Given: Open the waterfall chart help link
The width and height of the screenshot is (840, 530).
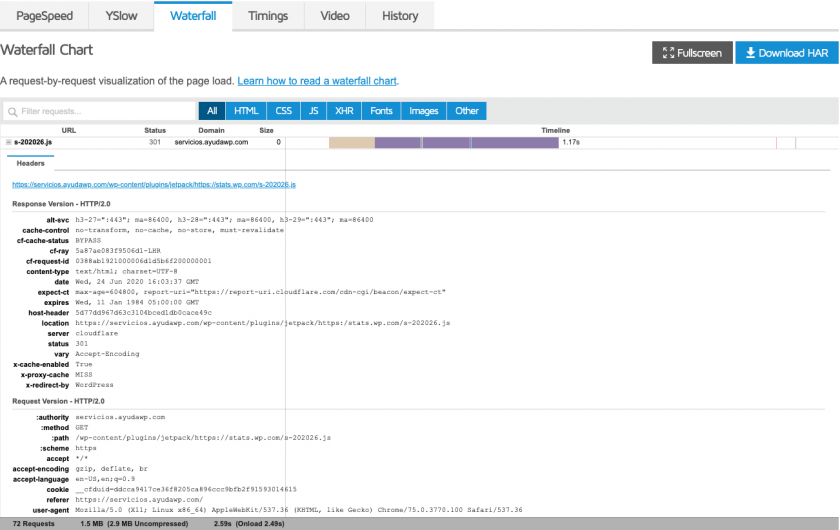Looking at the screenshot, I should point(317,81).
